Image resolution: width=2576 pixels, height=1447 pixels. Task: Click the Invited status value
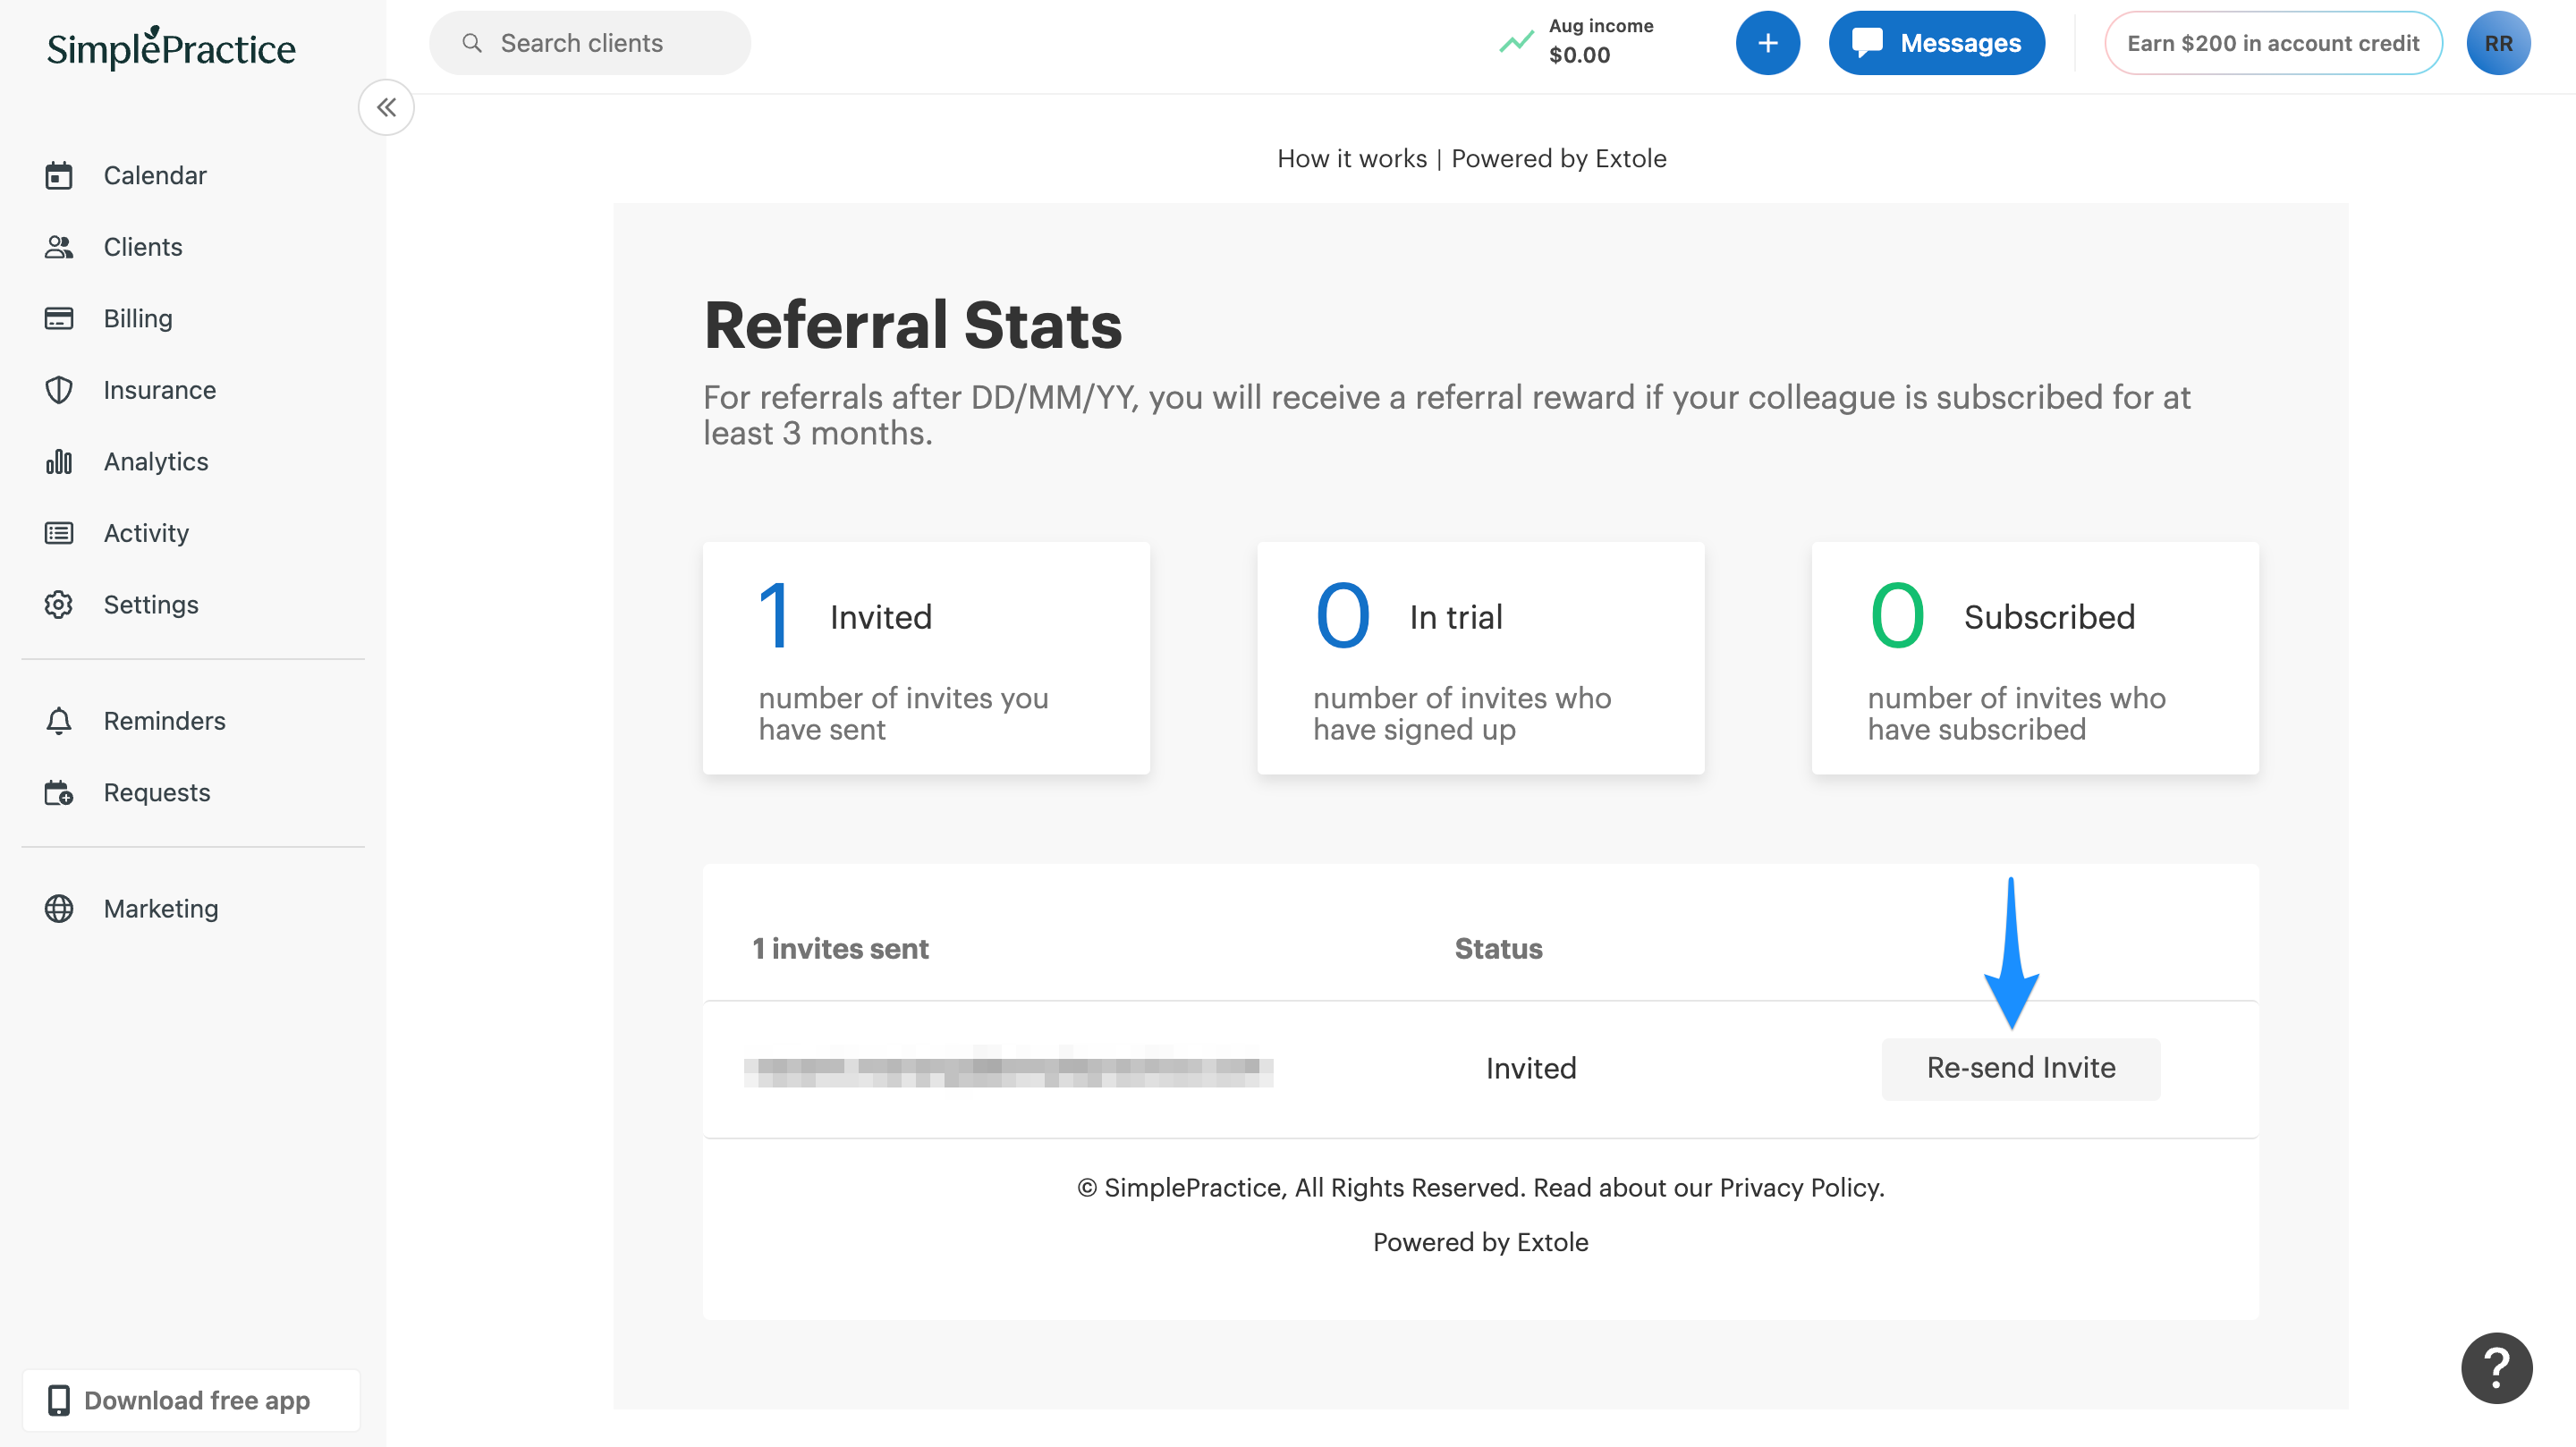pyautogui.click(x=1530, y=1068)
